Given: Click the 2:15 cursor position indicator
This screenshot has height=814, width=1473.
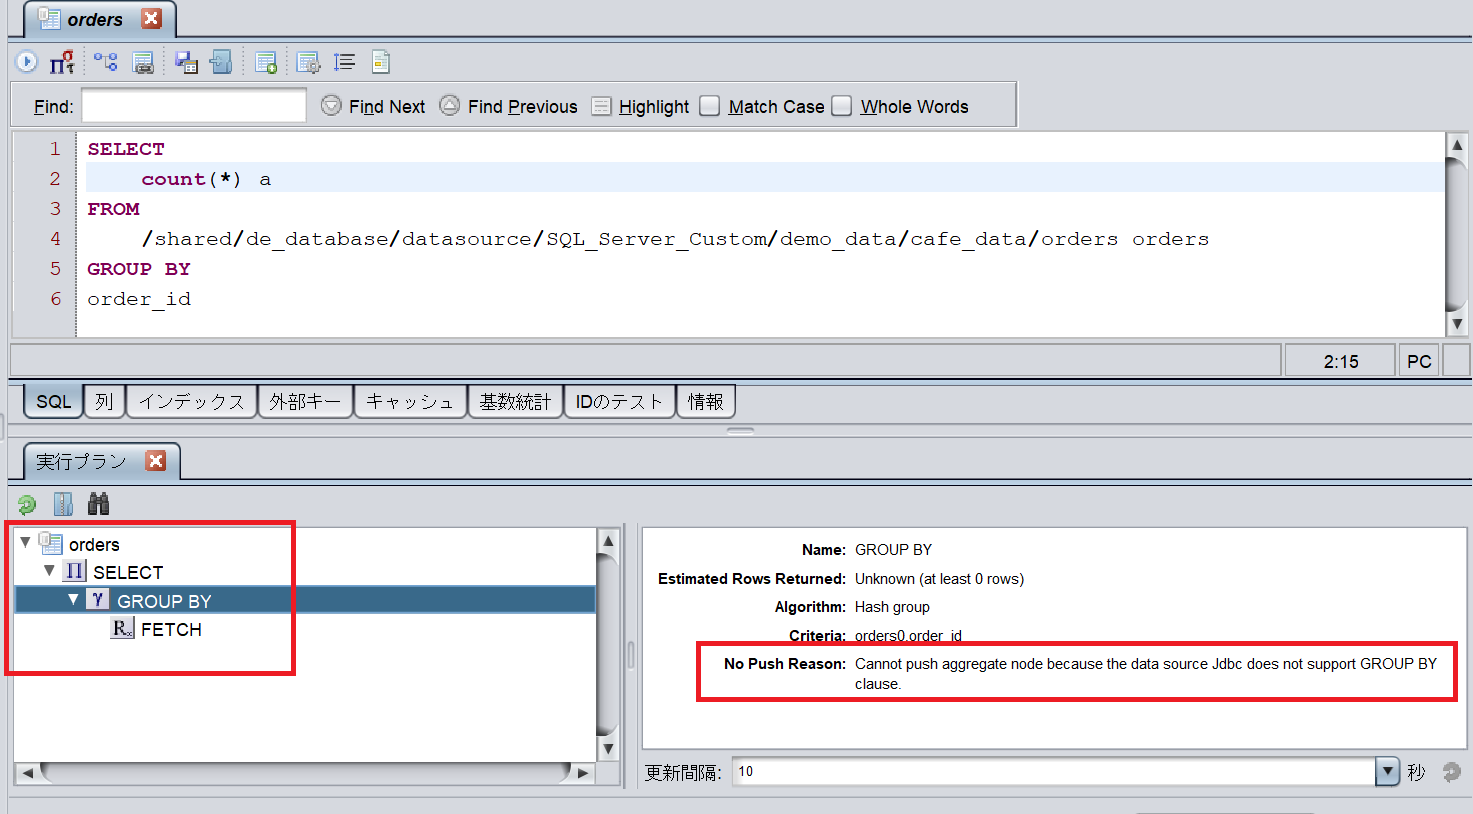Looking at the screenshot, I should [x=1340, y=361].
